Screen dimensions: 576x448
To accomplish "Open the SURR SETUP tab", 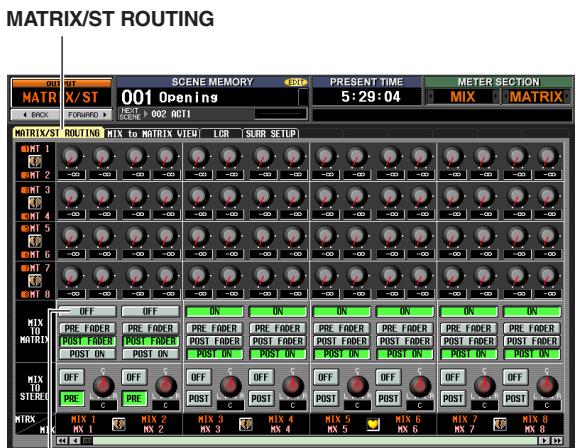I will [x=271, y=133].
